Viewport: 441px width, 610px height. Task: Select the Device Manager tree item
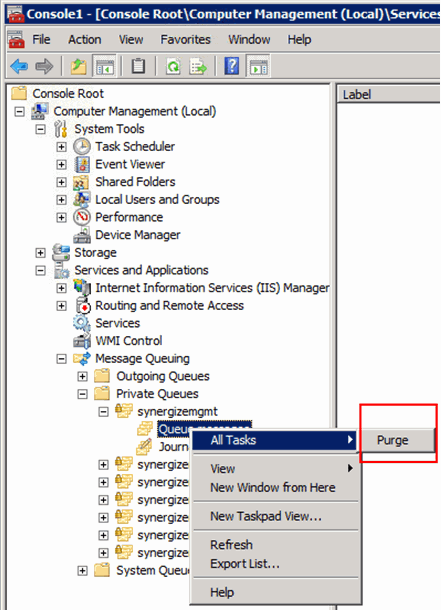(138, 235)
